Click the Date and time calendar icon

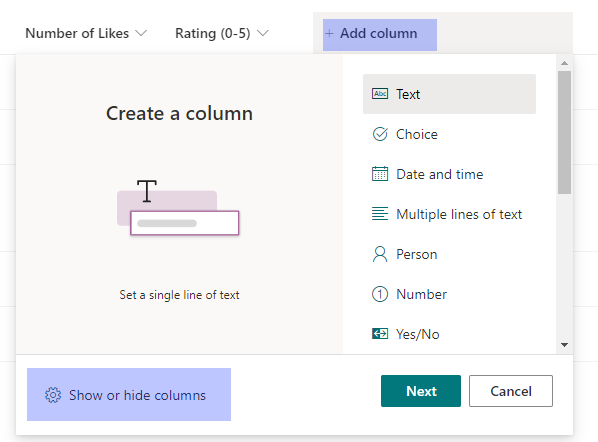click(380, 174)
